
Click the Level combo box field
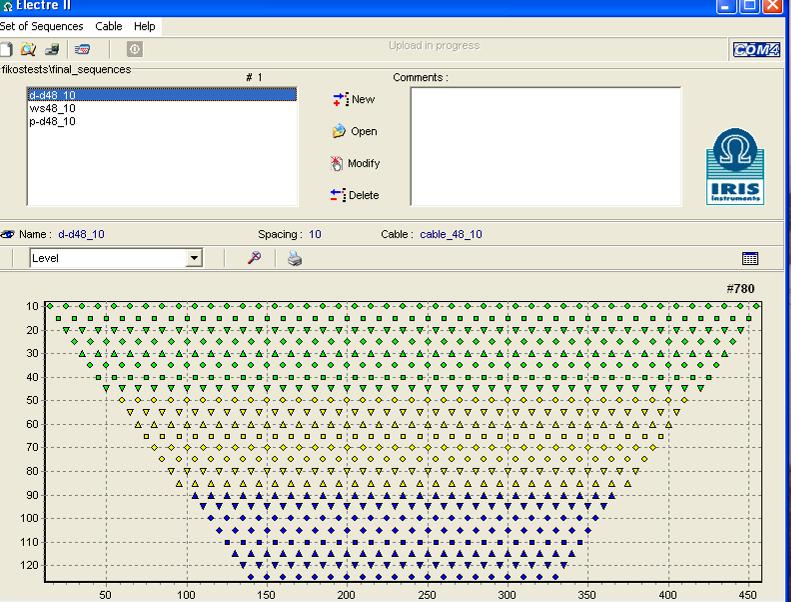pos(116,258)
